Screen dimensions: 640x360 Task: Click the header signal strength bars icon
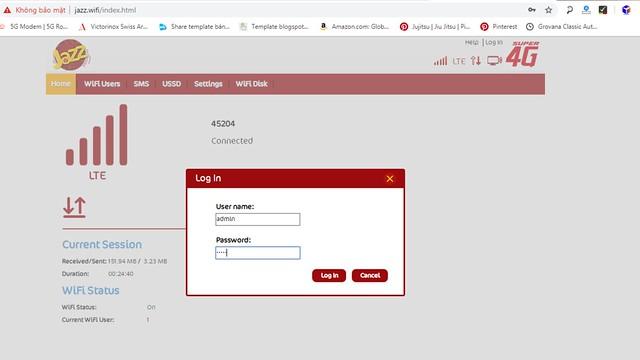[440, 61]
